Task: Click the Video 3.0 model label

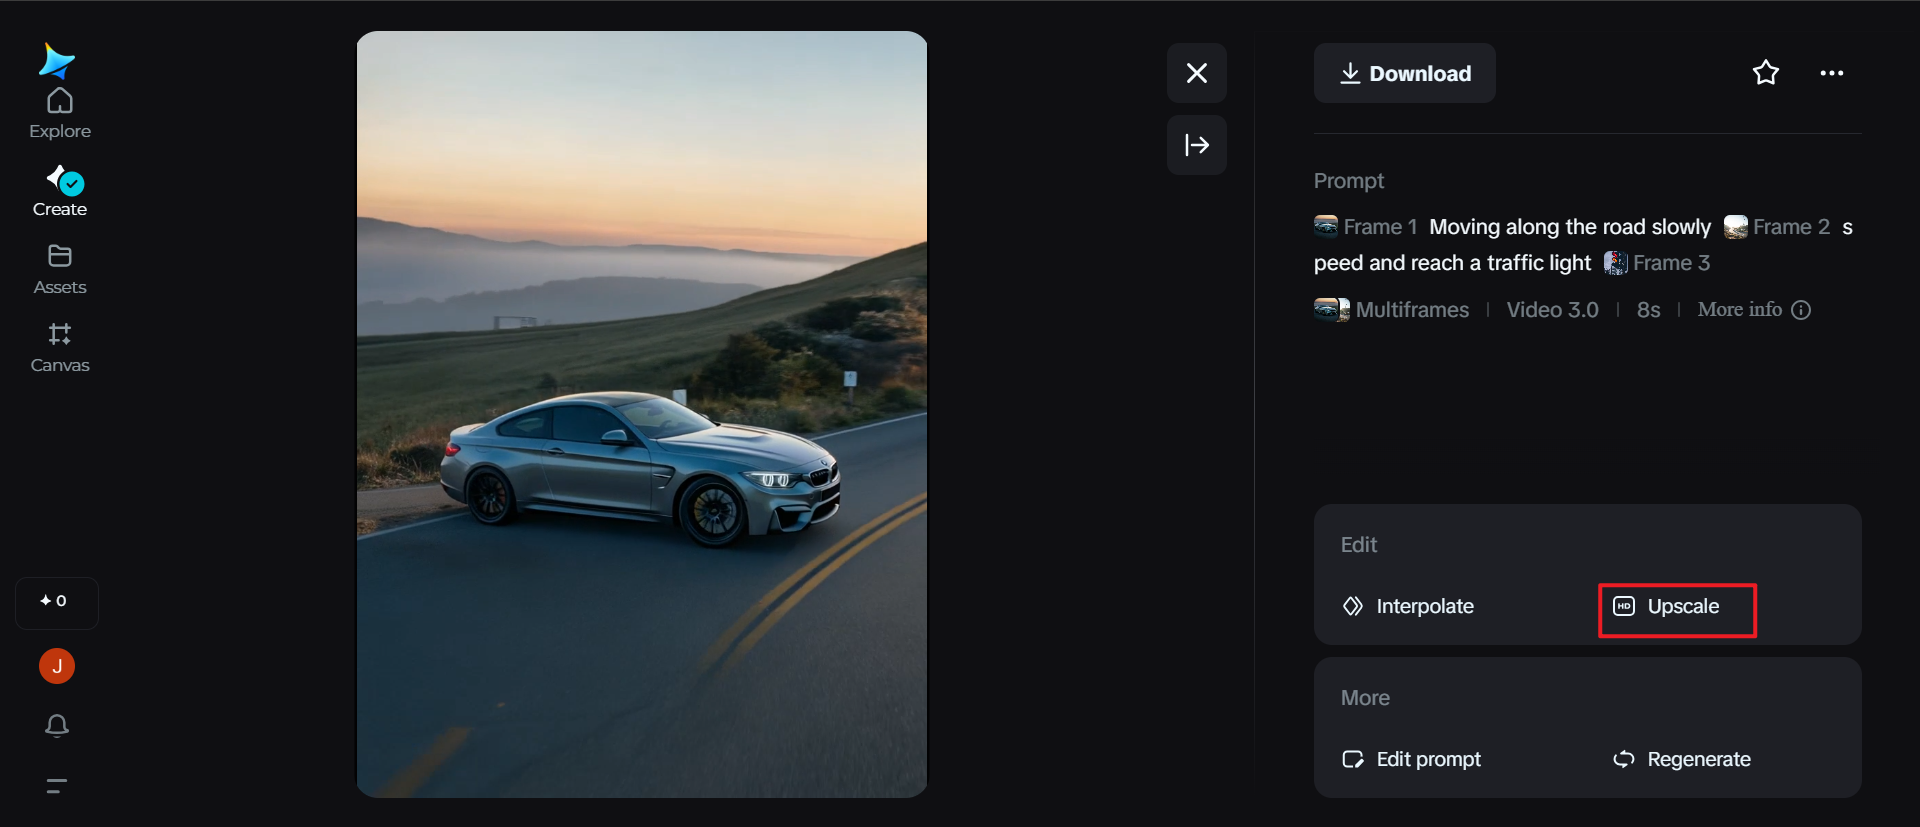Action: click(x=1553, y=310)
